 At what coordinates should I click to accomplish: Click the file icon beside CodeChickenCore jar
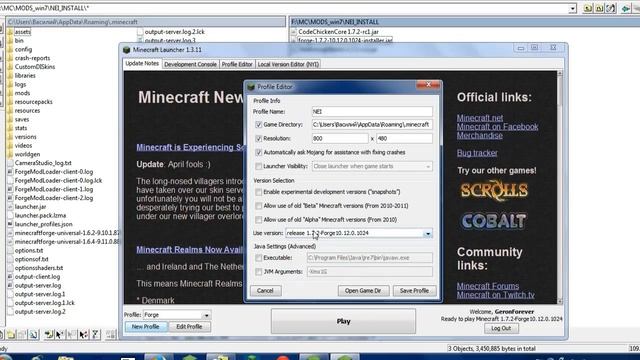pyautogui.click(x=293, y=31)
